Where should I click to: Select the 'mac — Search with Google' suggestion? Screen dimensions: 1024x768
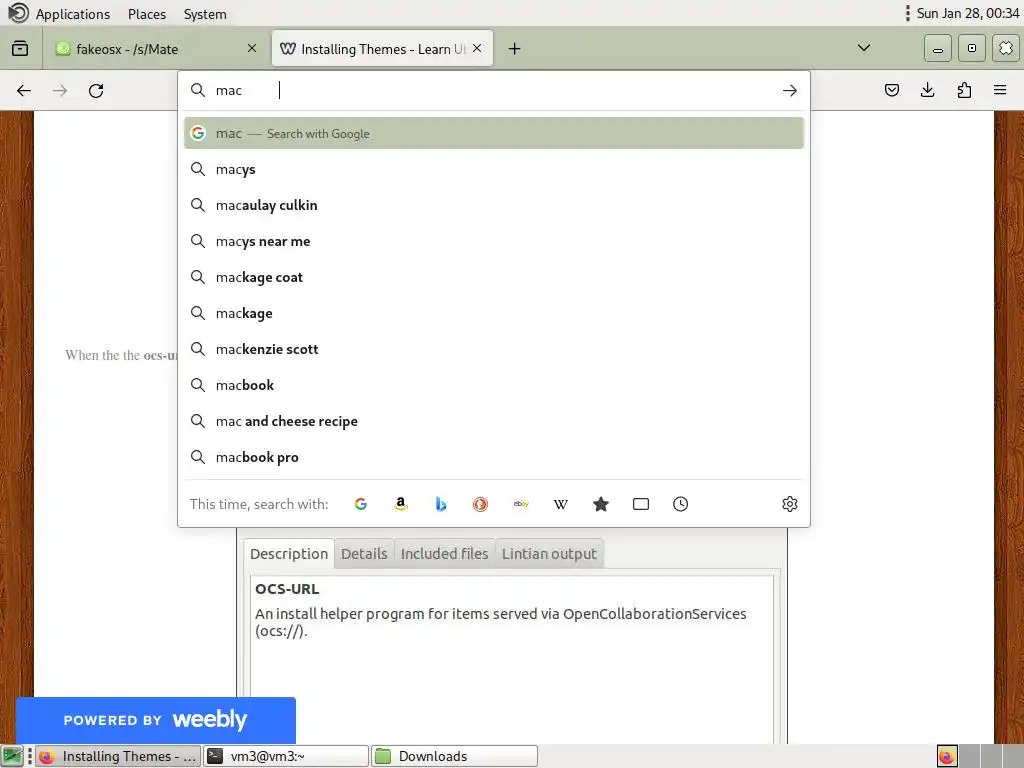coord(494,133)
